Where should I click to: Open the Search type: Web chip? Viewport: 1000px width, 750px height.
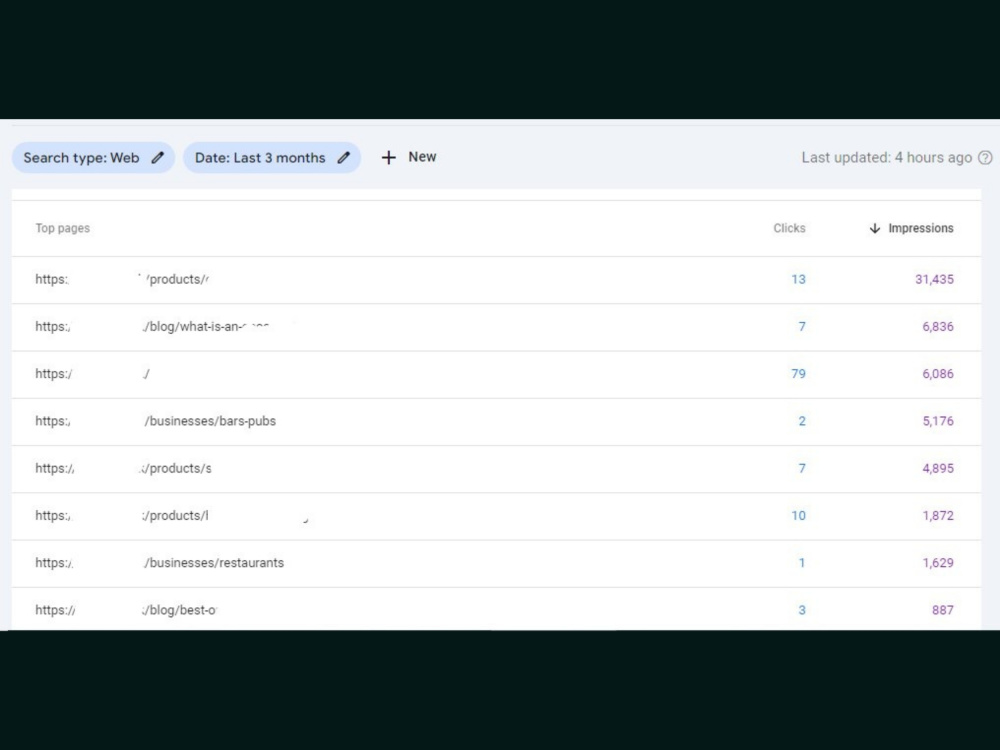[x=93, y=158]
